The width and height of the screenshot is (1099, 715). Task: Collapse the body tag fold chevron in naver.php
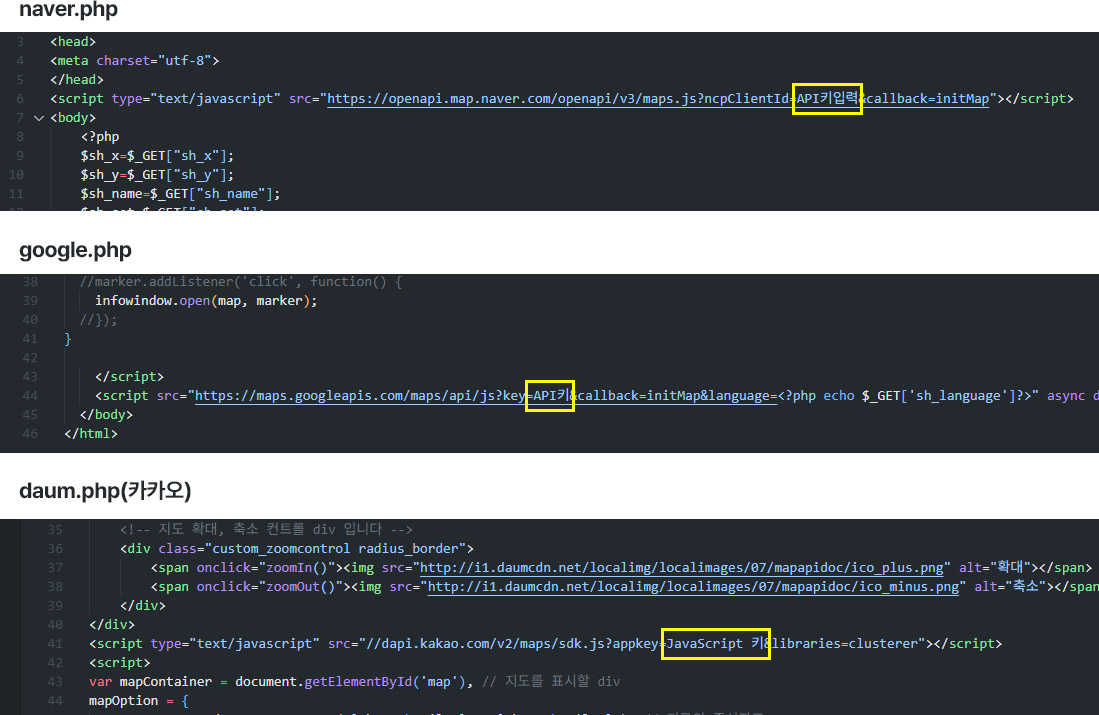click(x=39, y=118)
